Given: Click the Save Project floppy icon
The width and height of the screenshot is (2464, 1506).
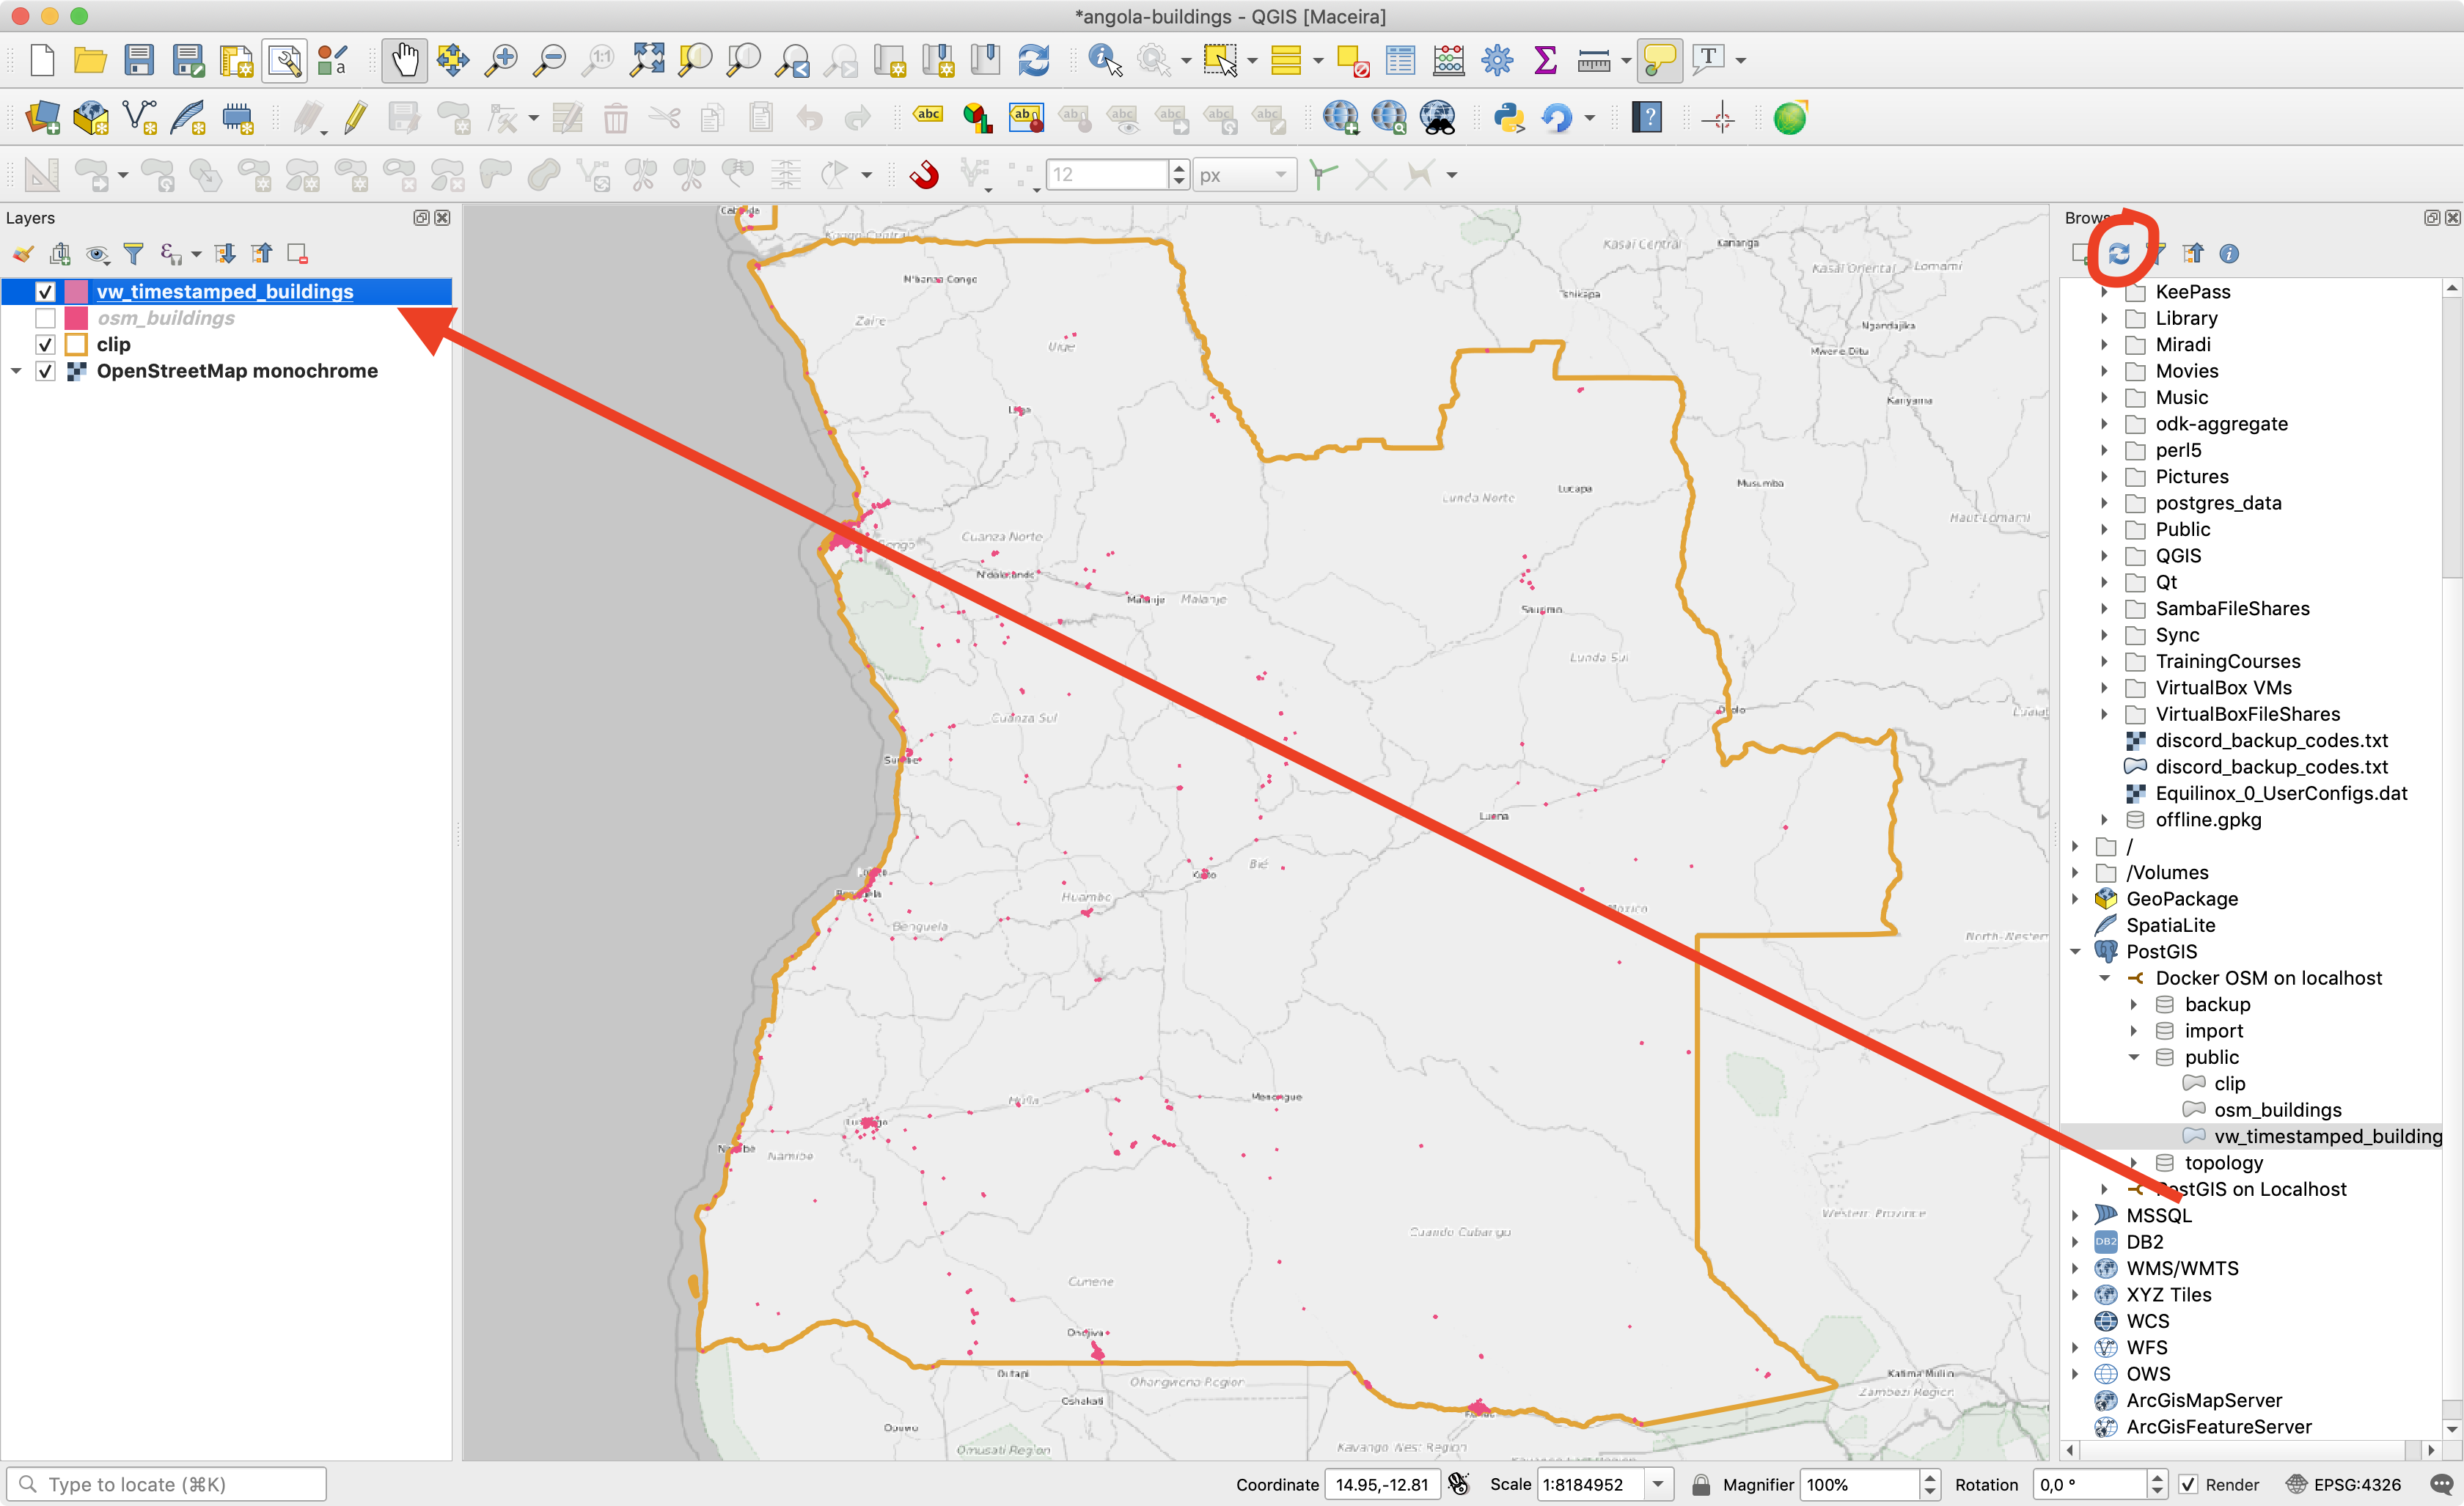Looking at the screenshot, I should click(x=139, y=60).
